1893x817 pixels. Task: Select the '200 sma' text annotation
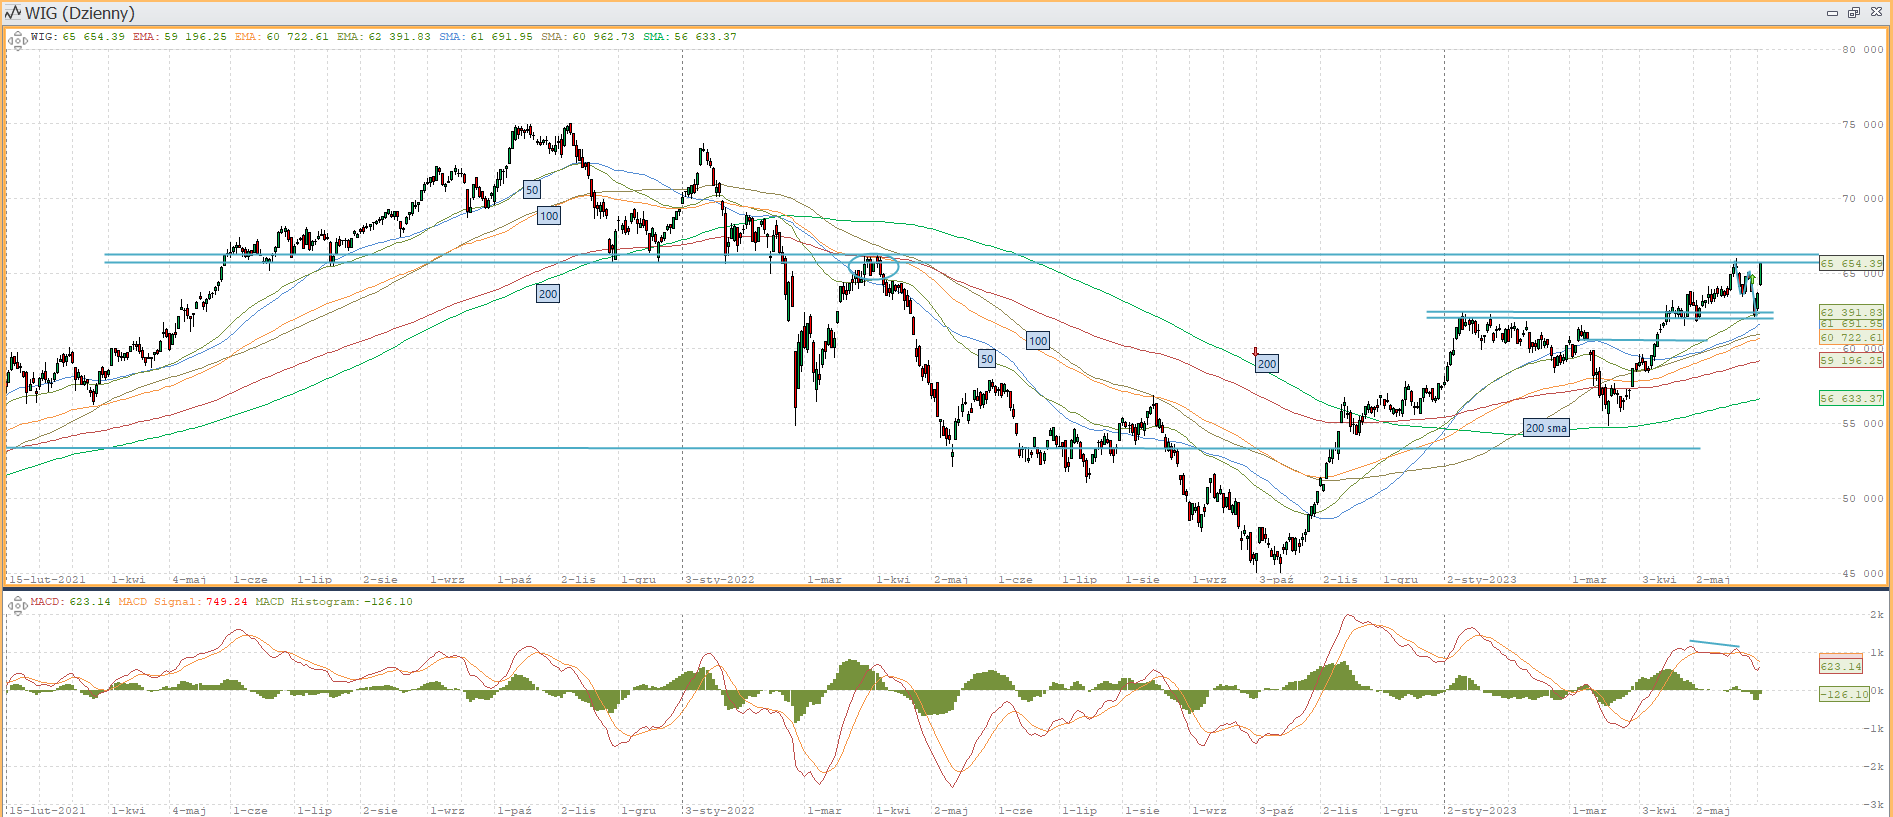coord(1545,428)
